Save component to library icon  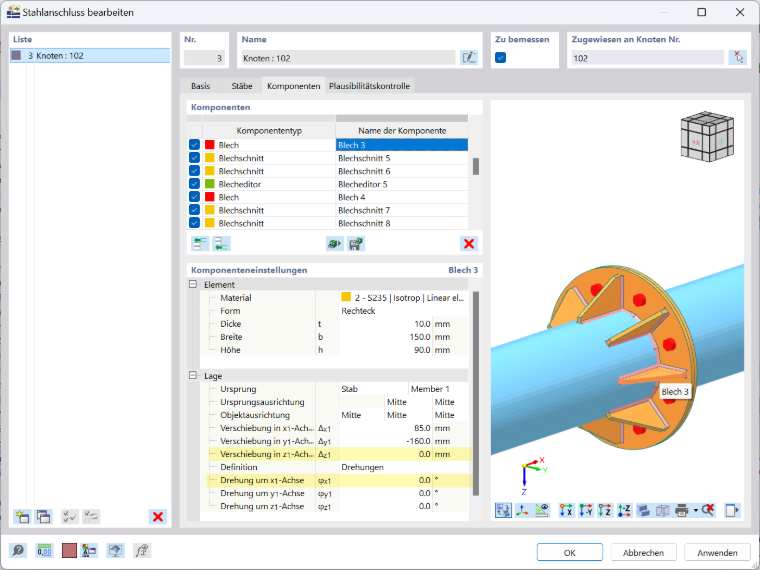pos(356,243)
